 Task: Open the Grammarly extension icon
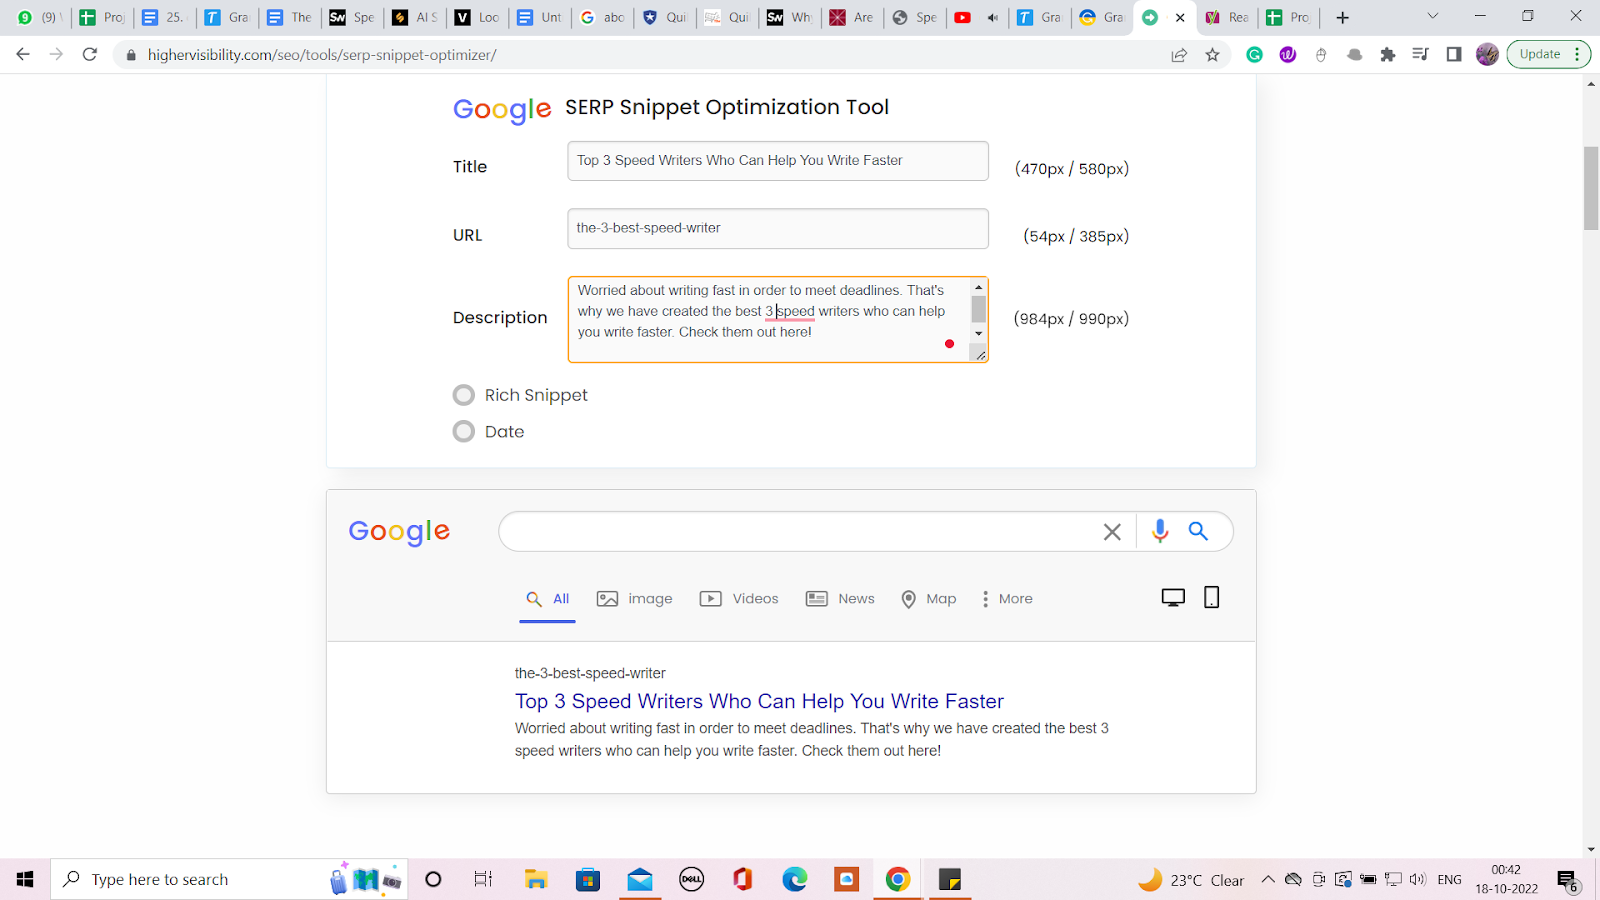pyautogui.click(x=1254, y=54)
